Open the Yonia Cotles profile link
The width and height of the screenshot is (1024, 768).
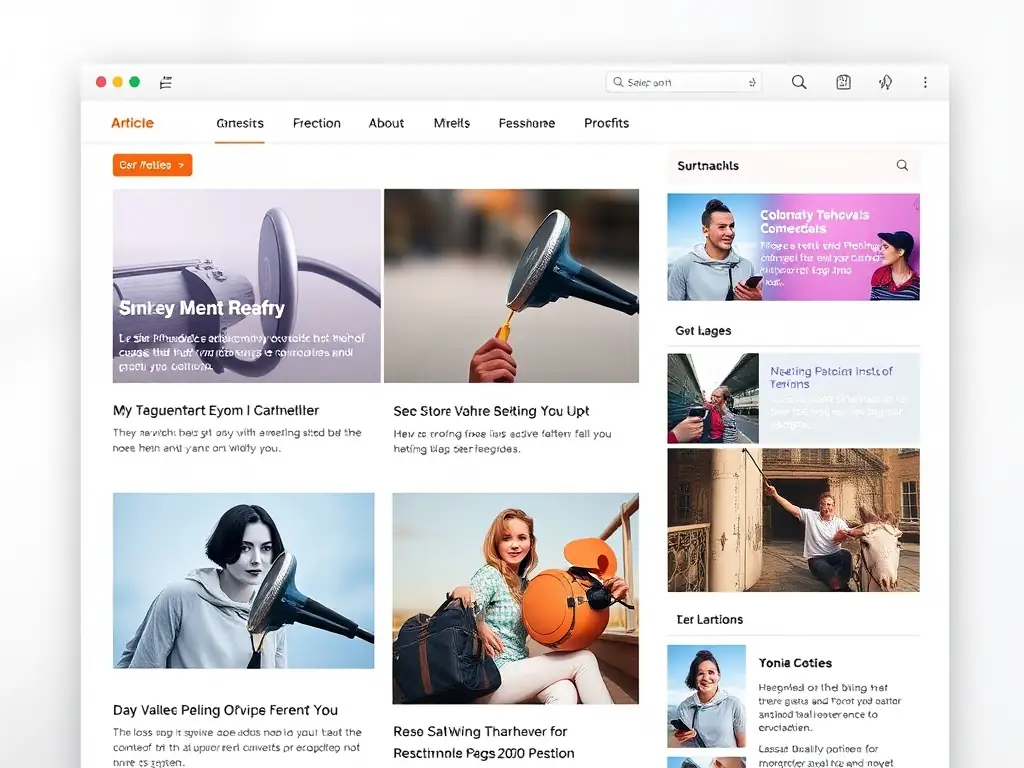point(795,663)
